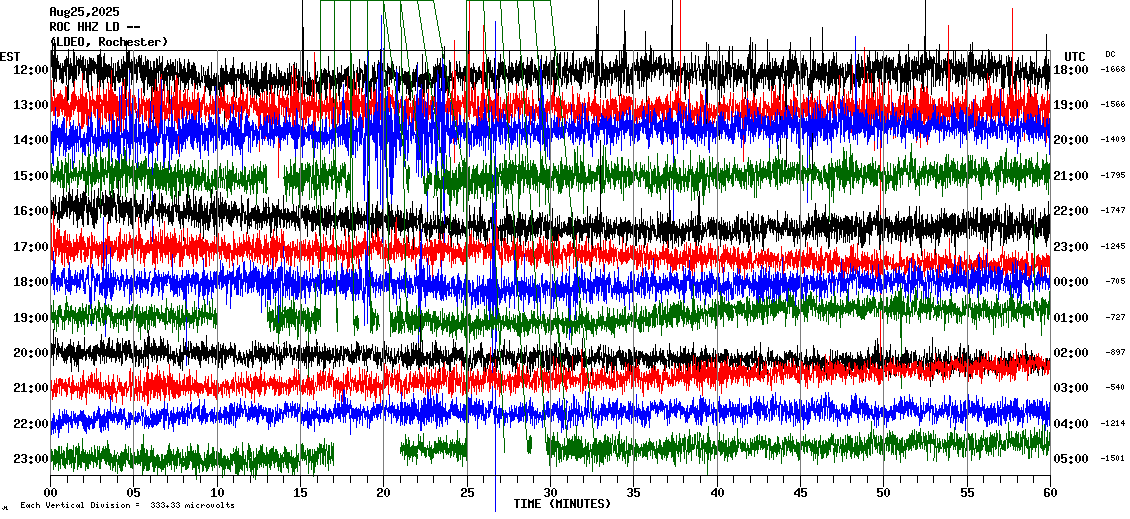The width and height of the screenshot is (1130, 519).
Task: Select the DC offset value -705
Action: pyautogui.click(x=1113, y=282)
